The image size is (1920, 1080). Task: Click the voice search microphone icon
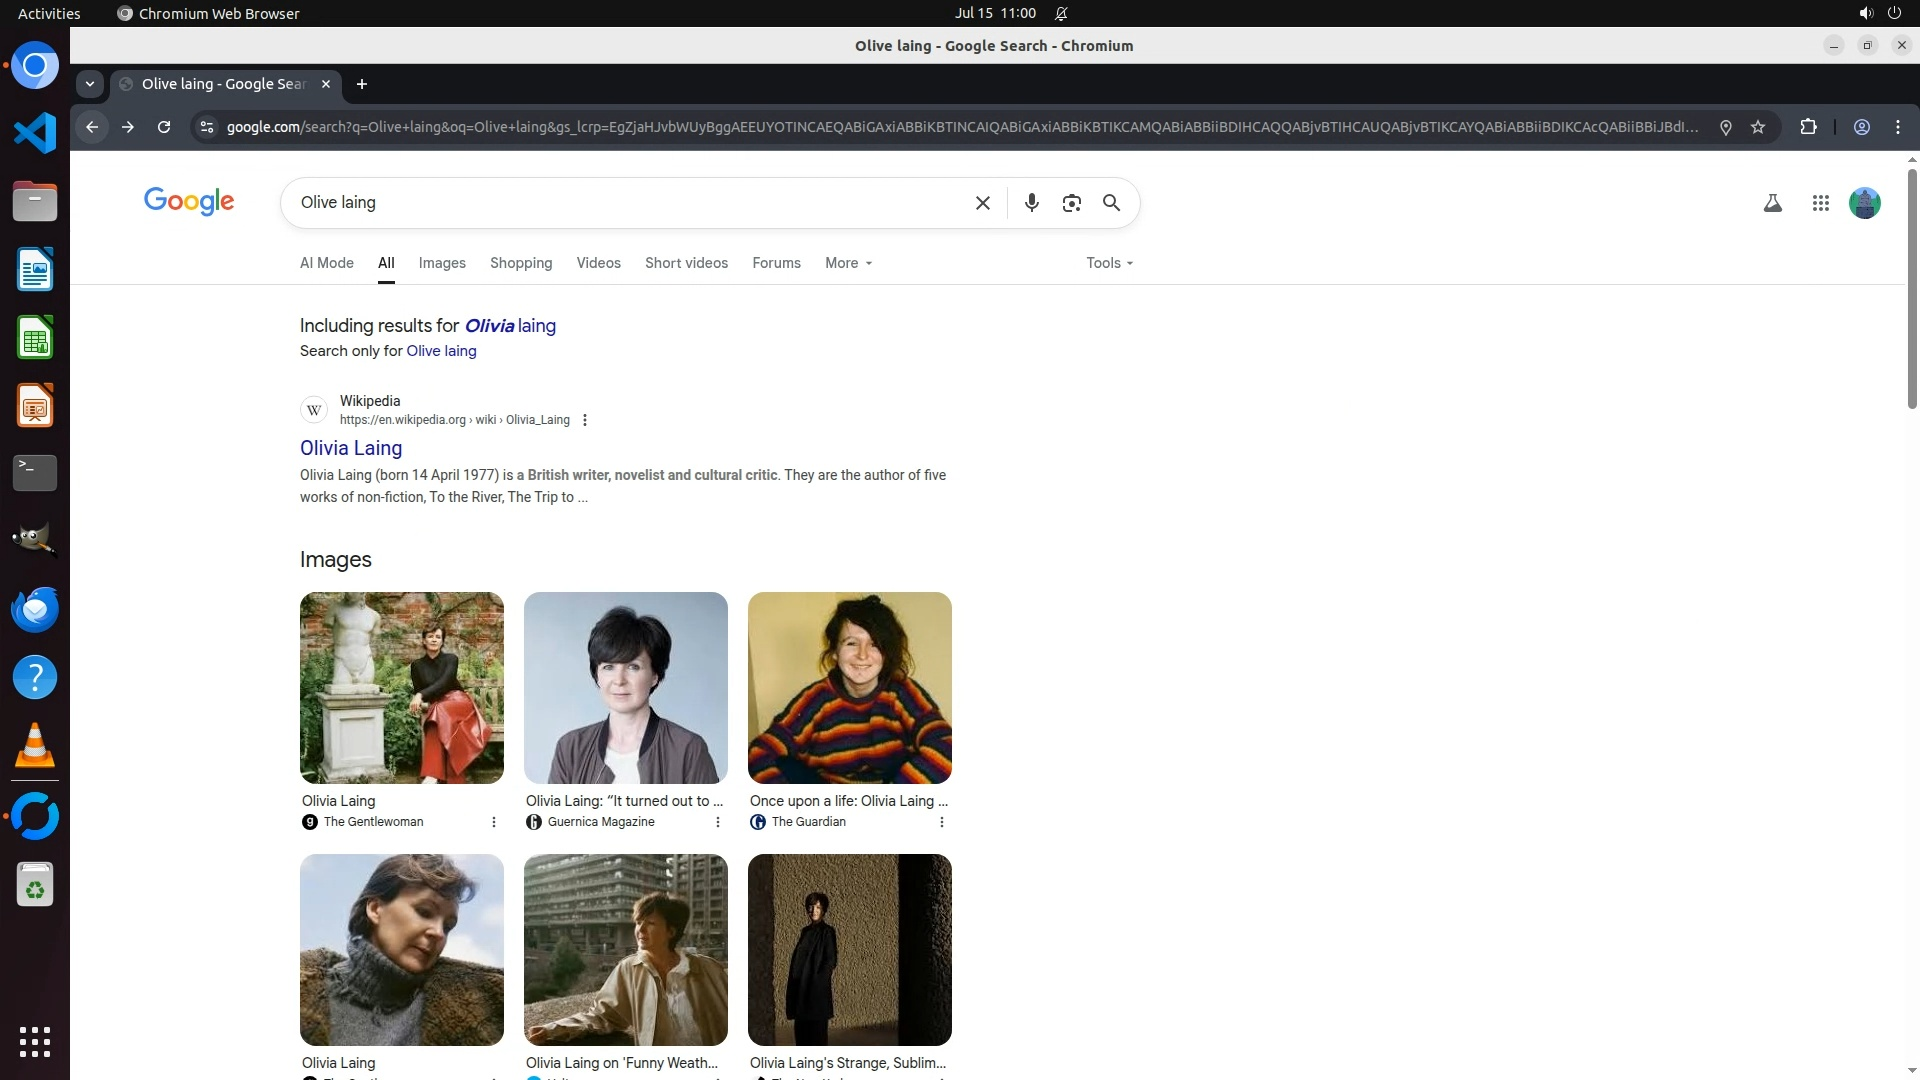click(x=1031, y=203)
